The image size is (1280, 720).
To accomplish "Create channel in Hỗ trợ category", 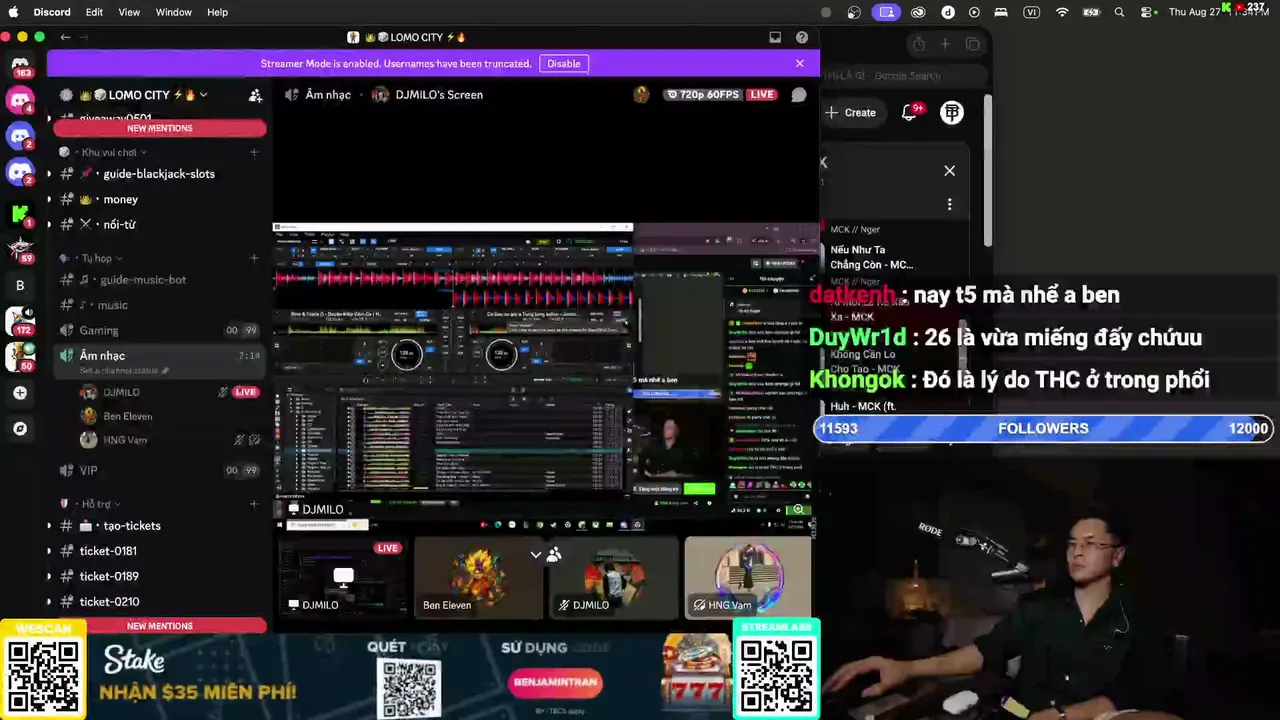I will (x=254, y=504).
